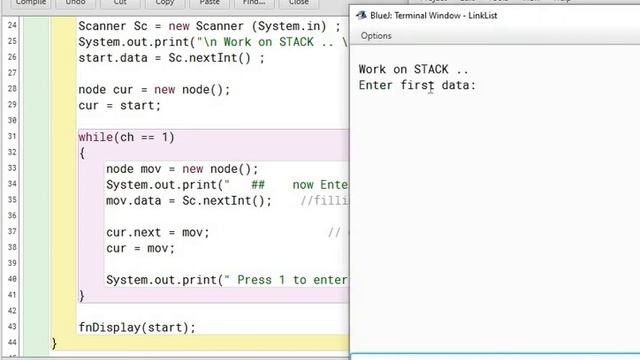Click the 'node mov = new node();' code line

182,169
